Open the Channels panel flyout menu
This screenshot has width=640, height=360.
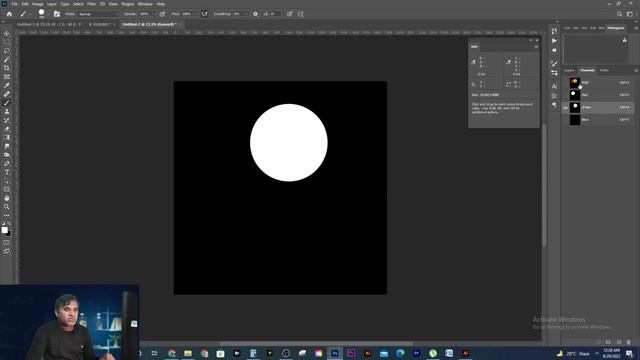click(636, 70)
